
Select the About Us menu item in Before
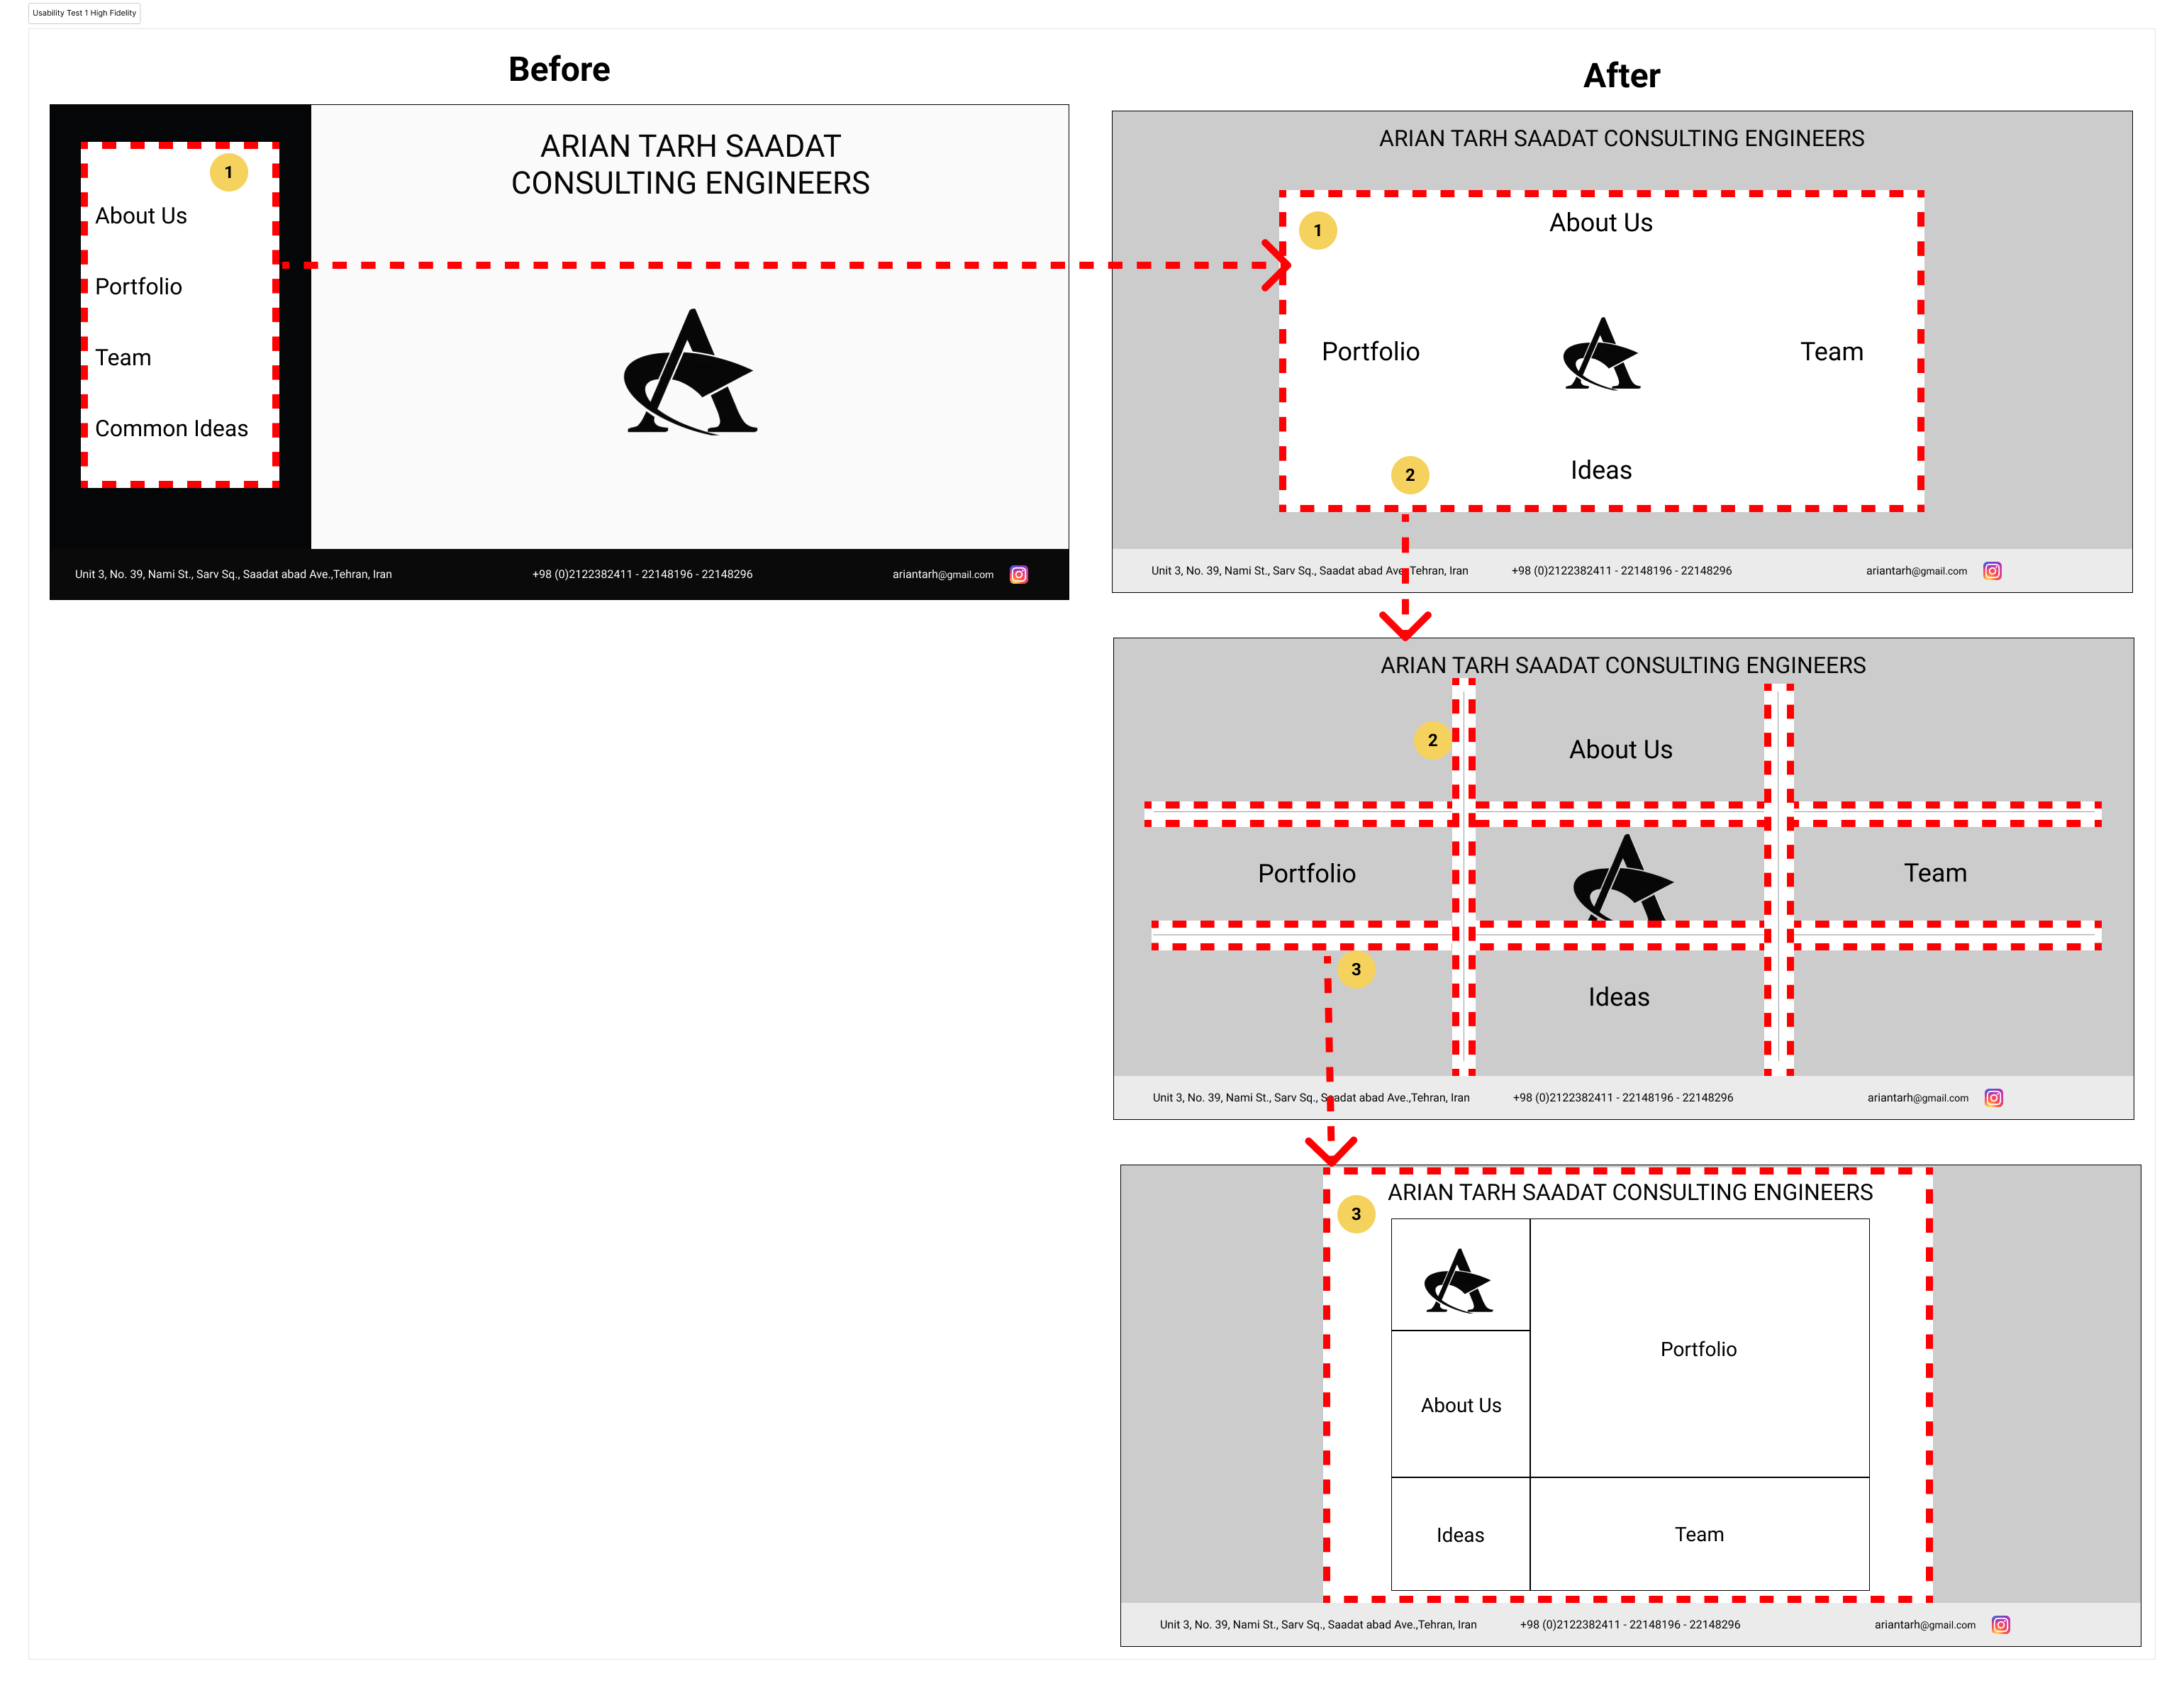click(142, 216)
